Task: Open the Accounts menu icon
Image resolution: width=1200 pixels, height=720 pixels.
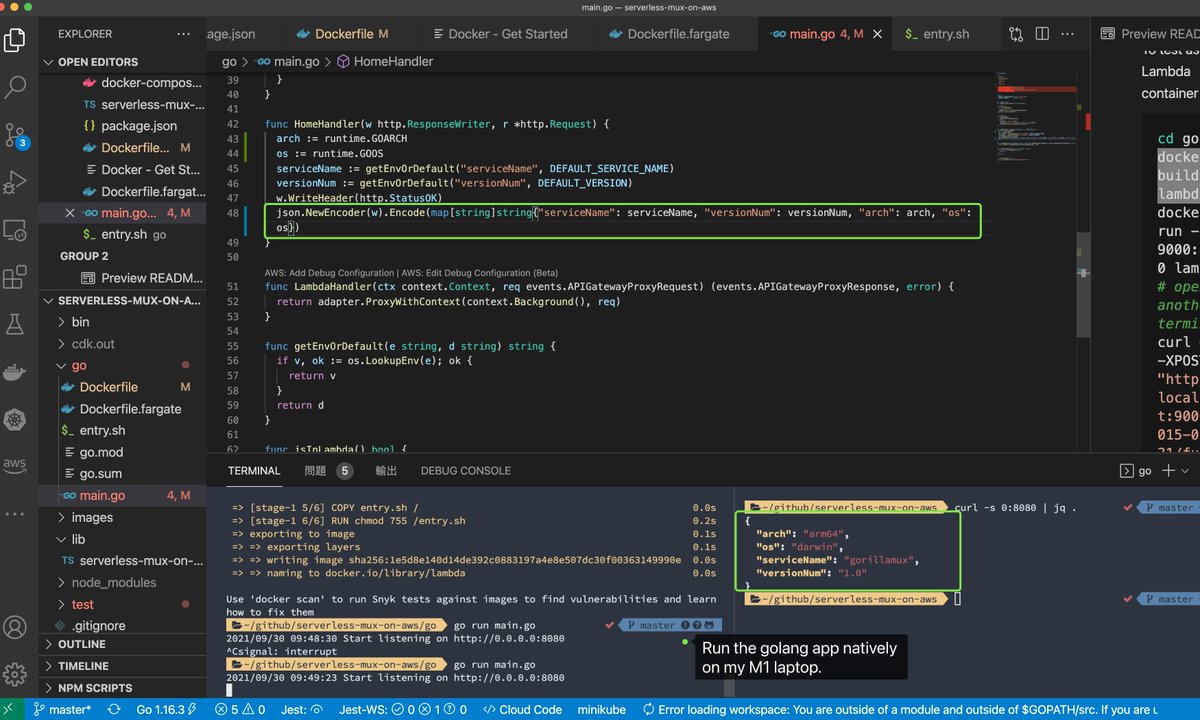Action: (16, 627)
